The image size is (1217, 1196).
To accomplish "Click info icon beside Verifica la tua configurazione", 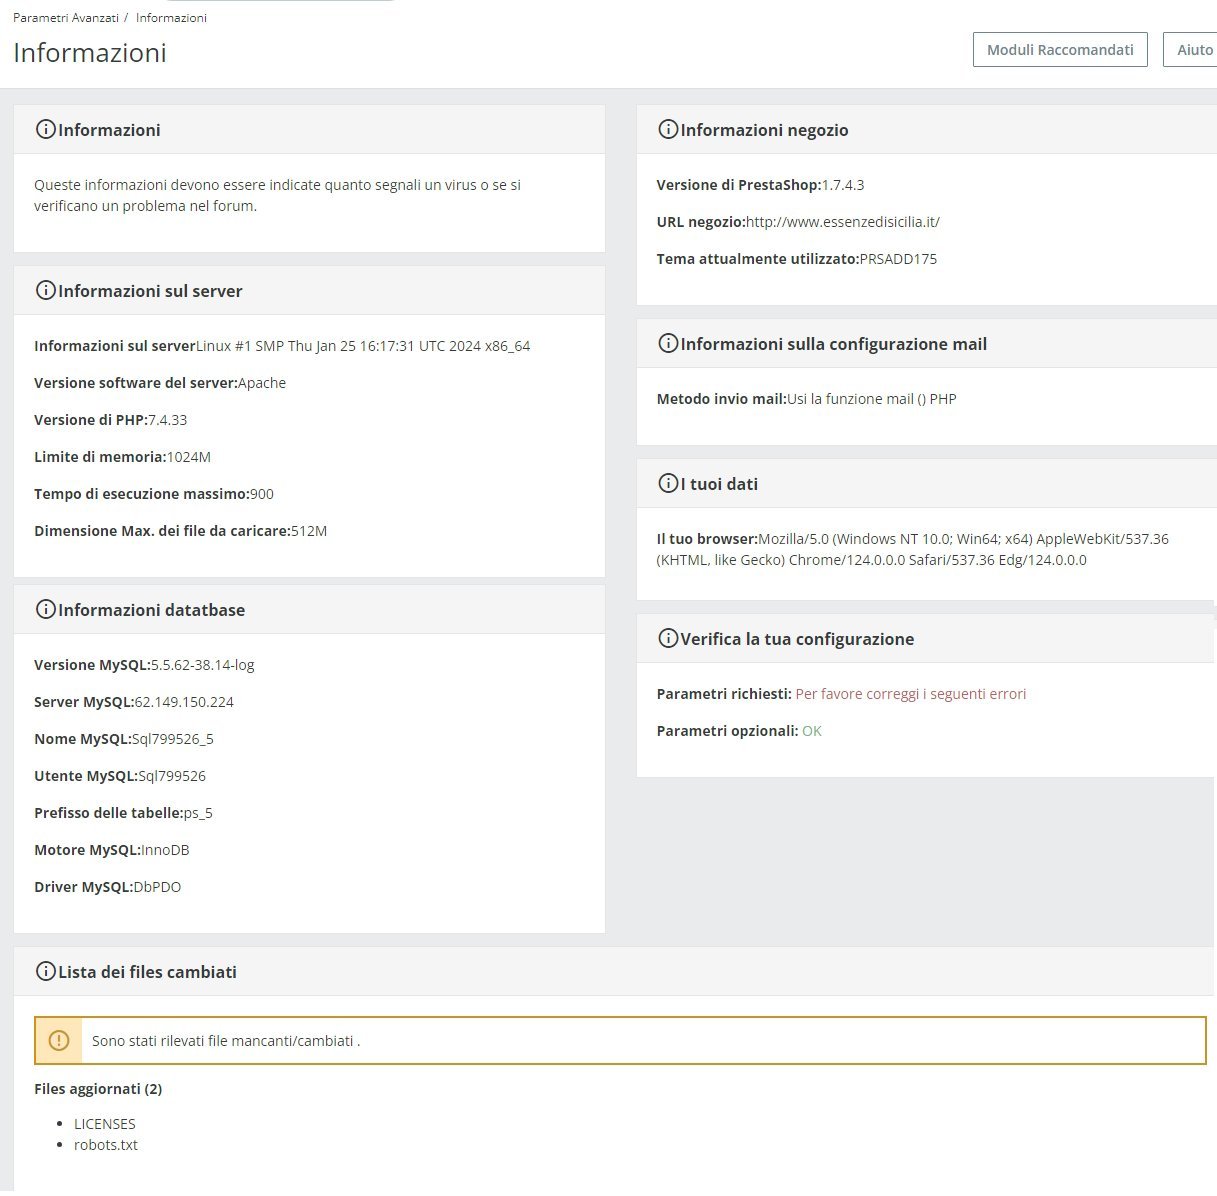I will 668,638.
